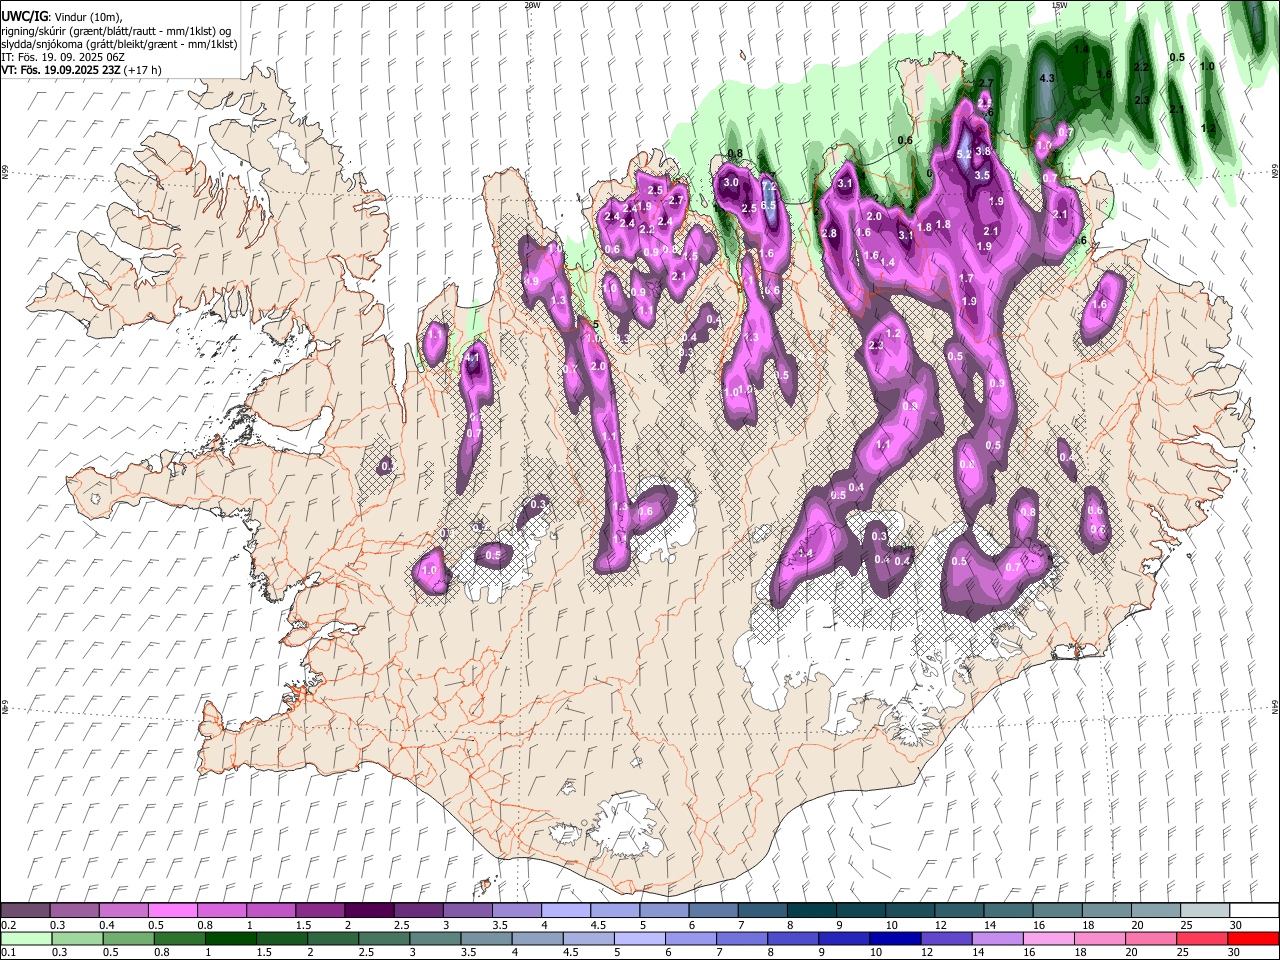Click the map precipitation value 3.0
The width and height of the screenshot is (1280, 960).
pos(731,183)
